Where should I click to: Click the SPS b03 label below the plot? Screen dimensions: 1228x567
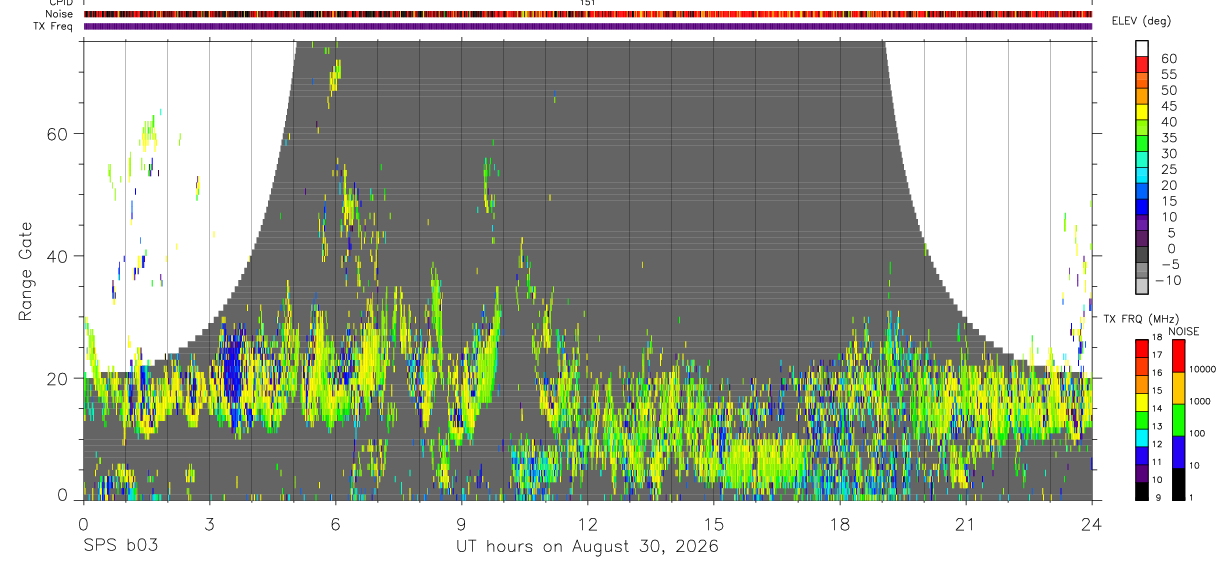[120, 546]
